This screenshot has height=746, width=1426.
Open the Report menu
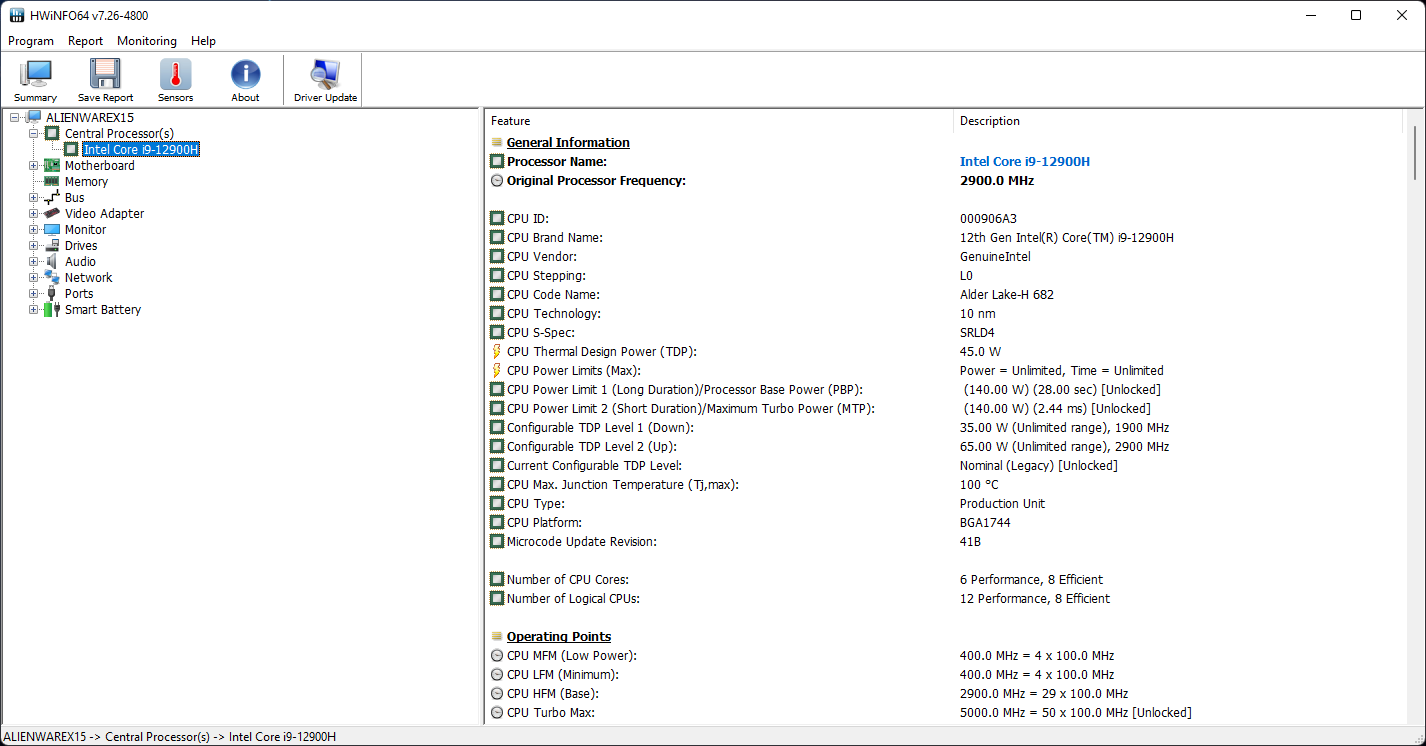85,41
